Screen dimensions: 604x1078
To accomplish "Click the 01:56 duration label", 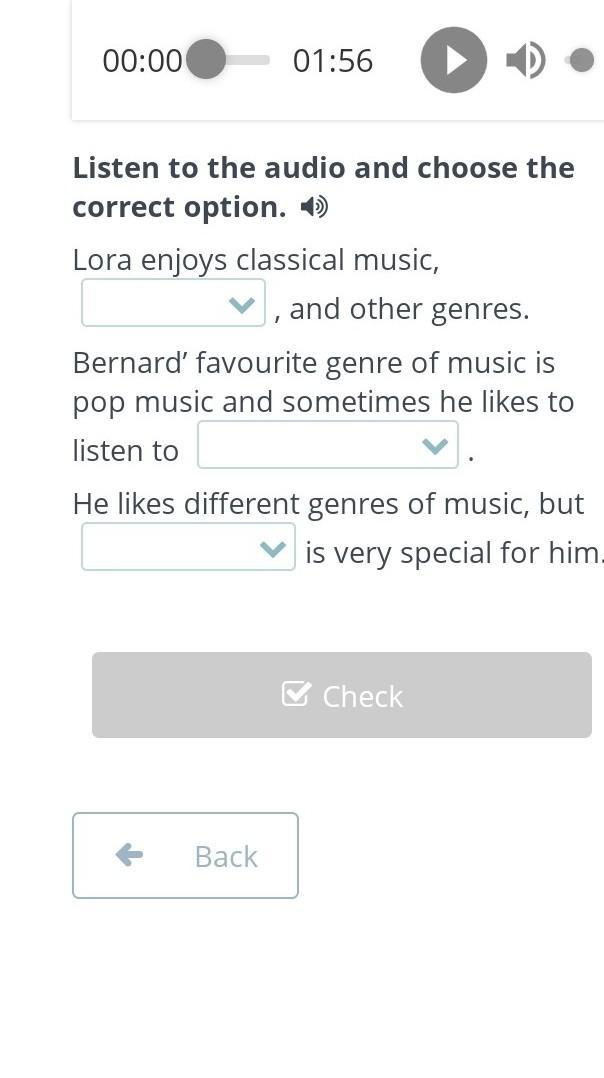I will [332, 61].
